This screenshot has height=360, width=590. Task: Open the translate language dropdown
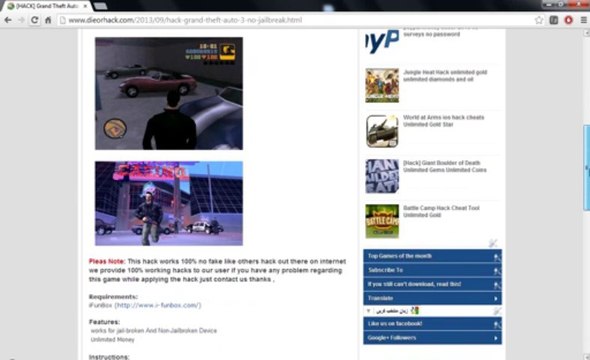click(x=393, y=311)
